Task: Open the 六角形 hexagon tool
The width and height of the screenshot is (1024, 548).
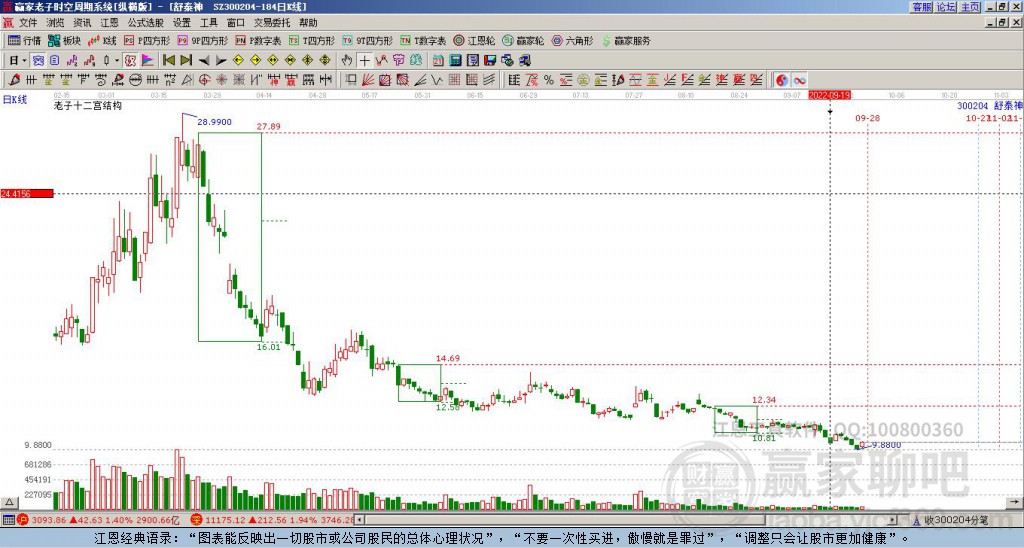Action: click(572, 40)
